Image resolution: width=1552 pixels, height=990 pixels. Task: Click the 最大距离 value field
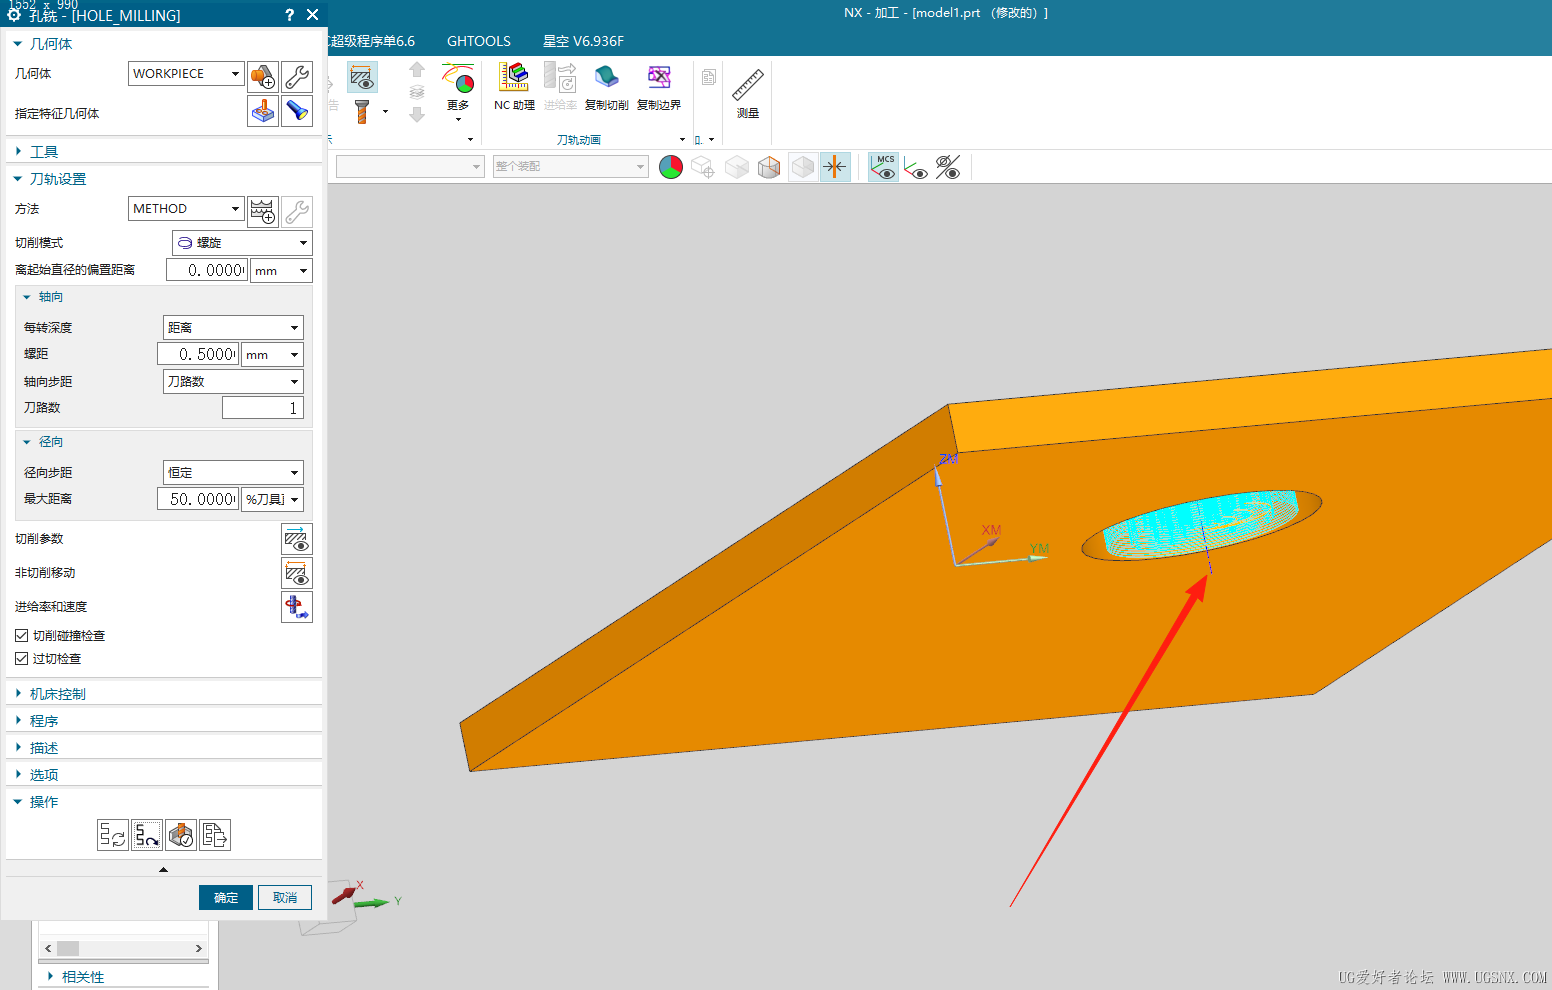click(x=198, y=499)
